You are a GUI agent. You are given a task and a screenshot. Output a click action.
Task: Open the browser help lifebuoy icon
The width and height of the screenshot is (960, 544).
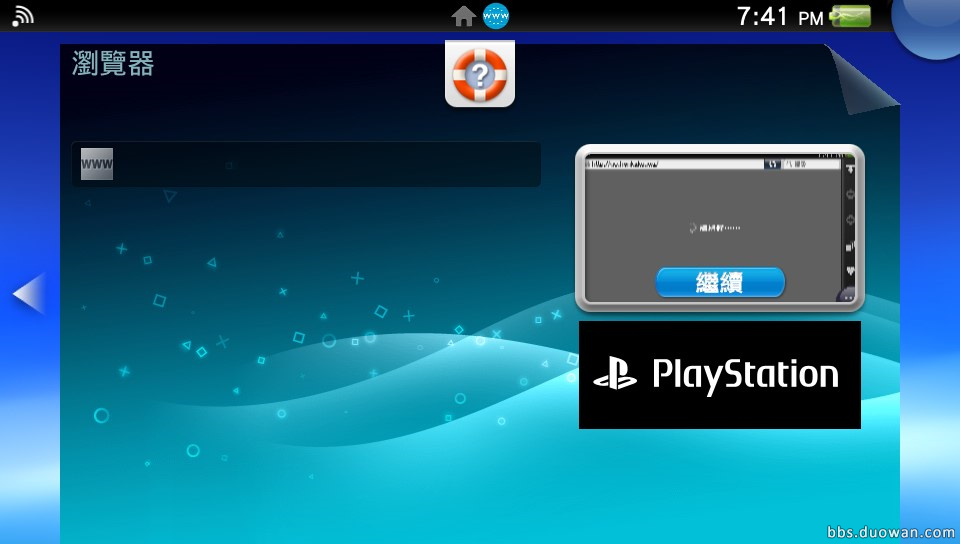479,75
